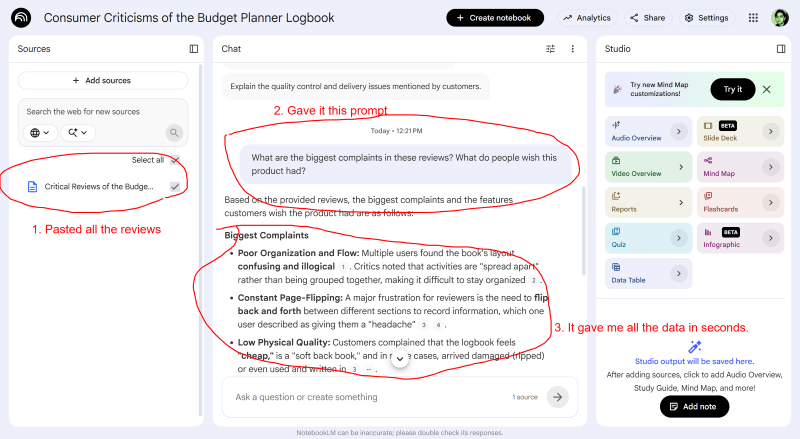Click citation number 2 after stay organized
Image resolution: width=800 pixels, height=439 pixels.
click(x=534, y=280)
